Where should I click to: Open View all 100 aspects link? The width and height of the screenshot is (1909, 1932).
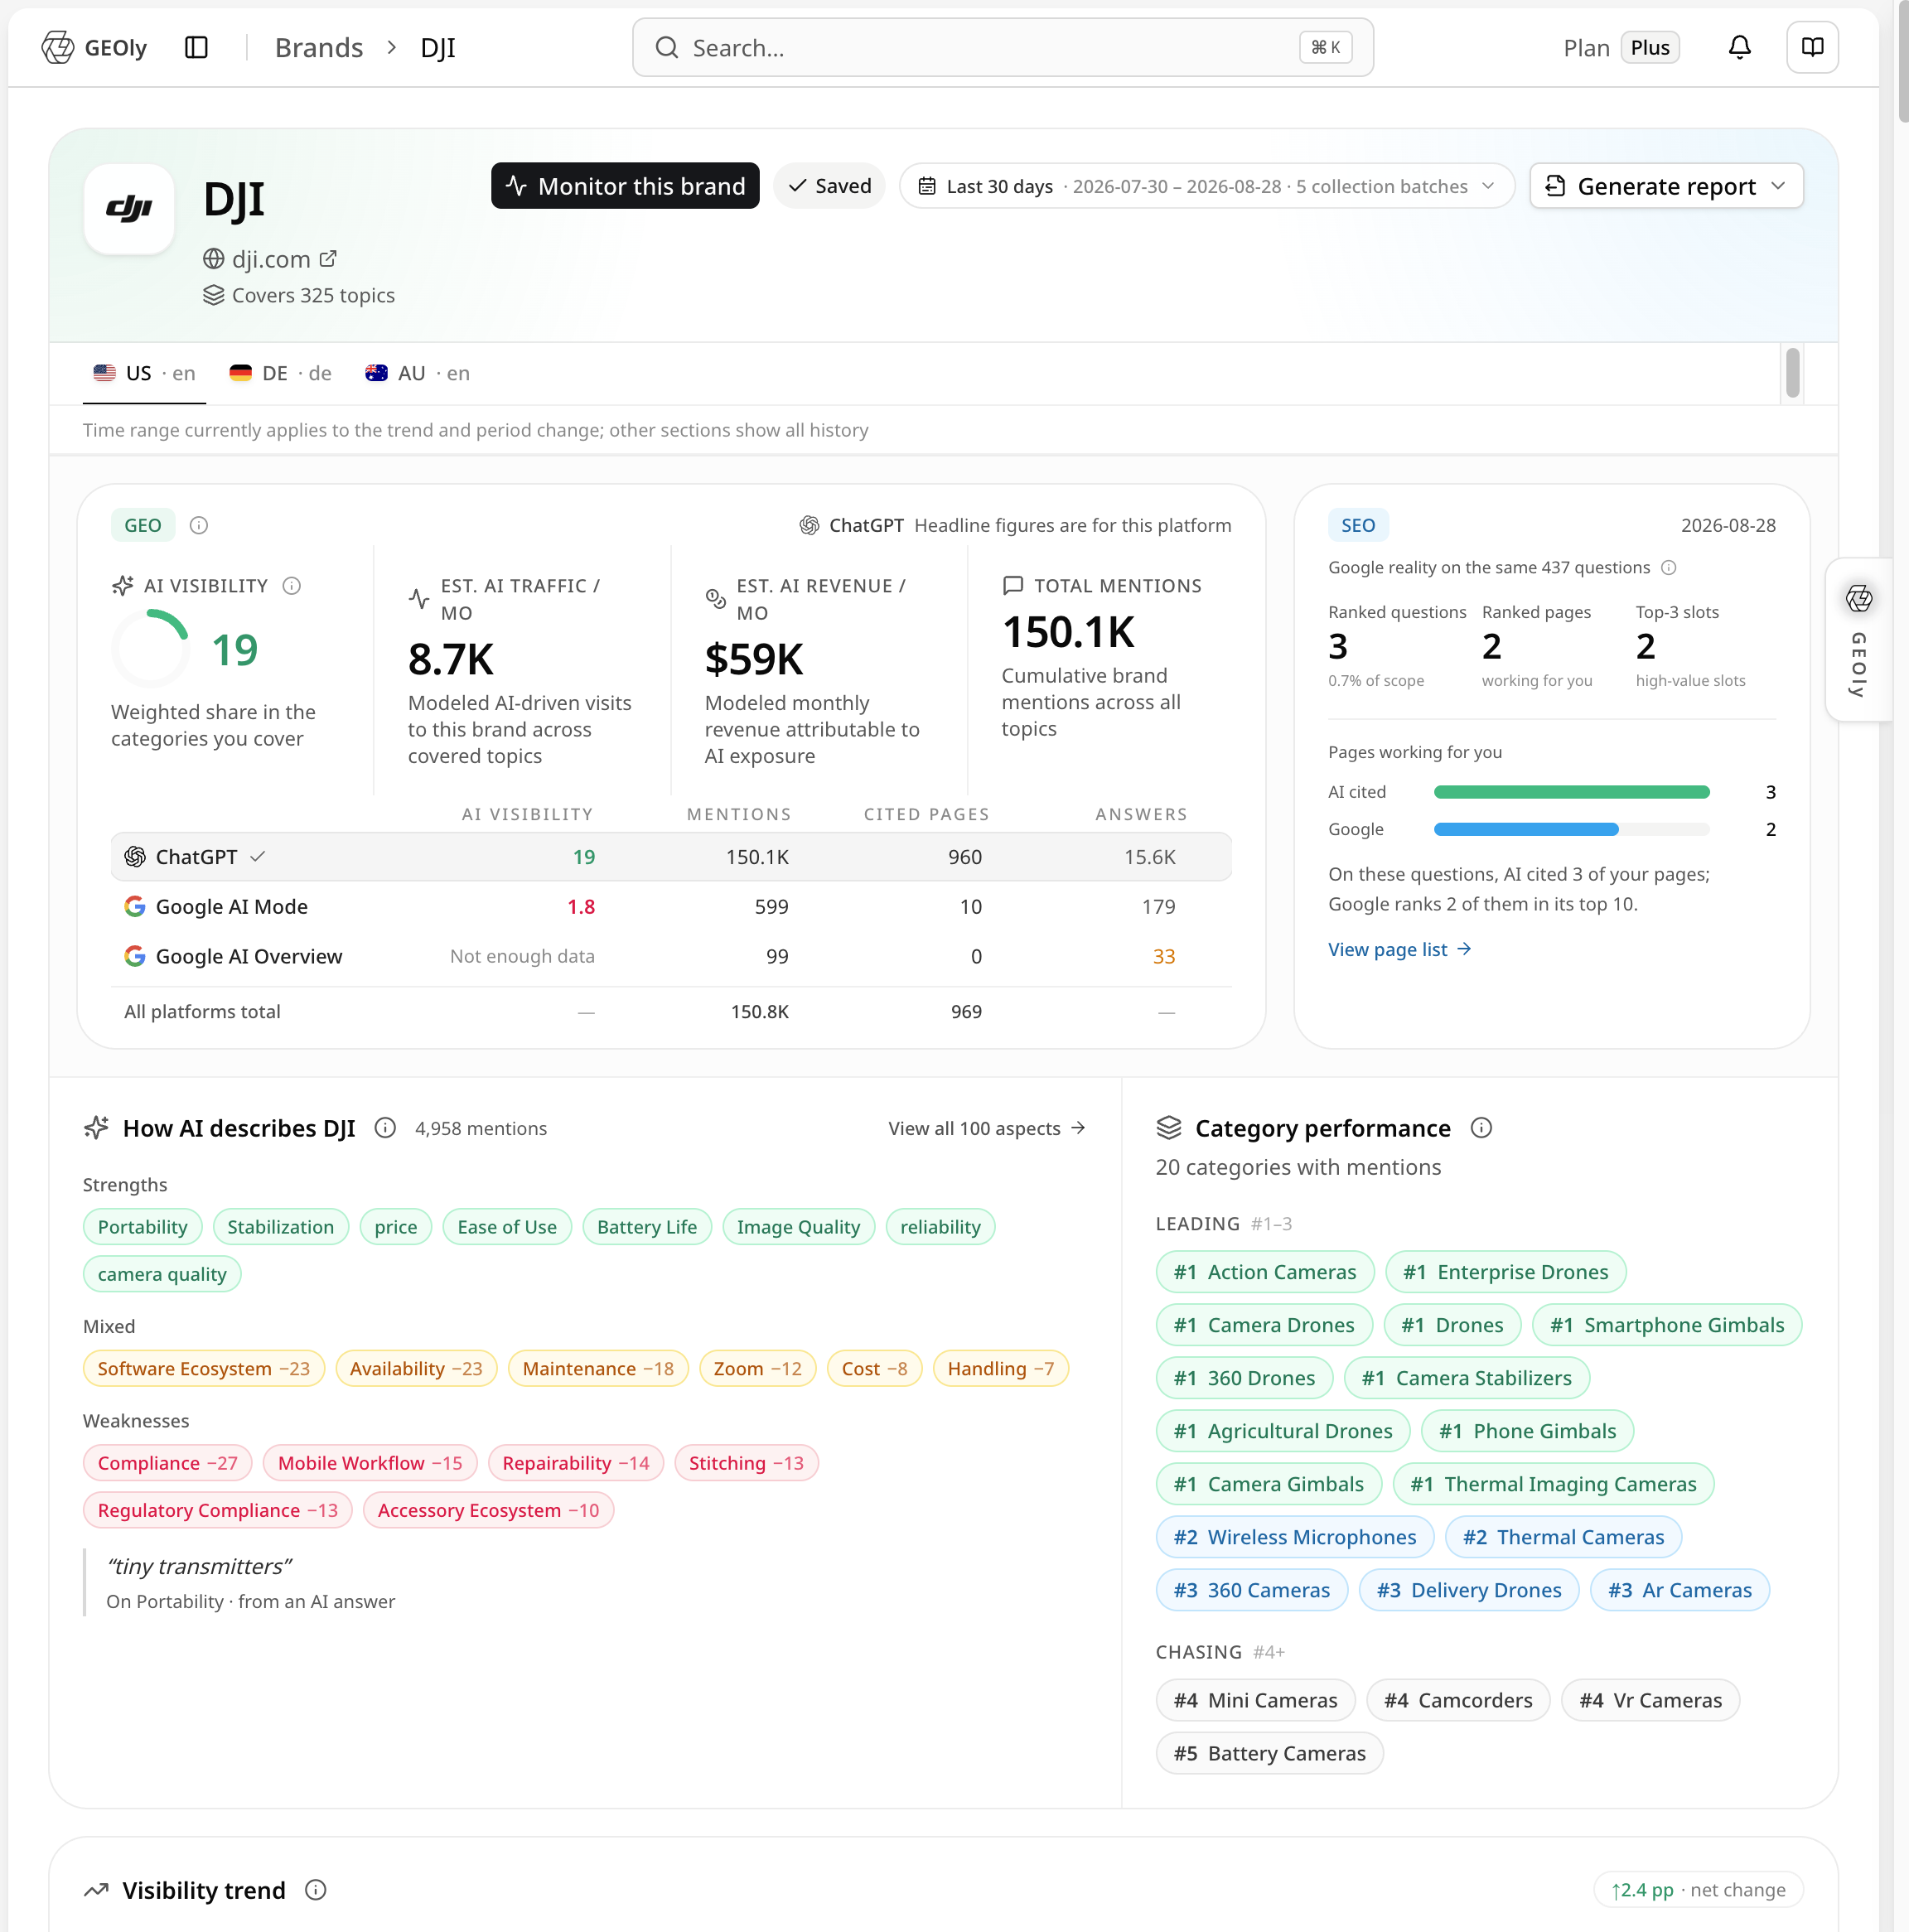pyautogui.click(x=987, y=1128)
